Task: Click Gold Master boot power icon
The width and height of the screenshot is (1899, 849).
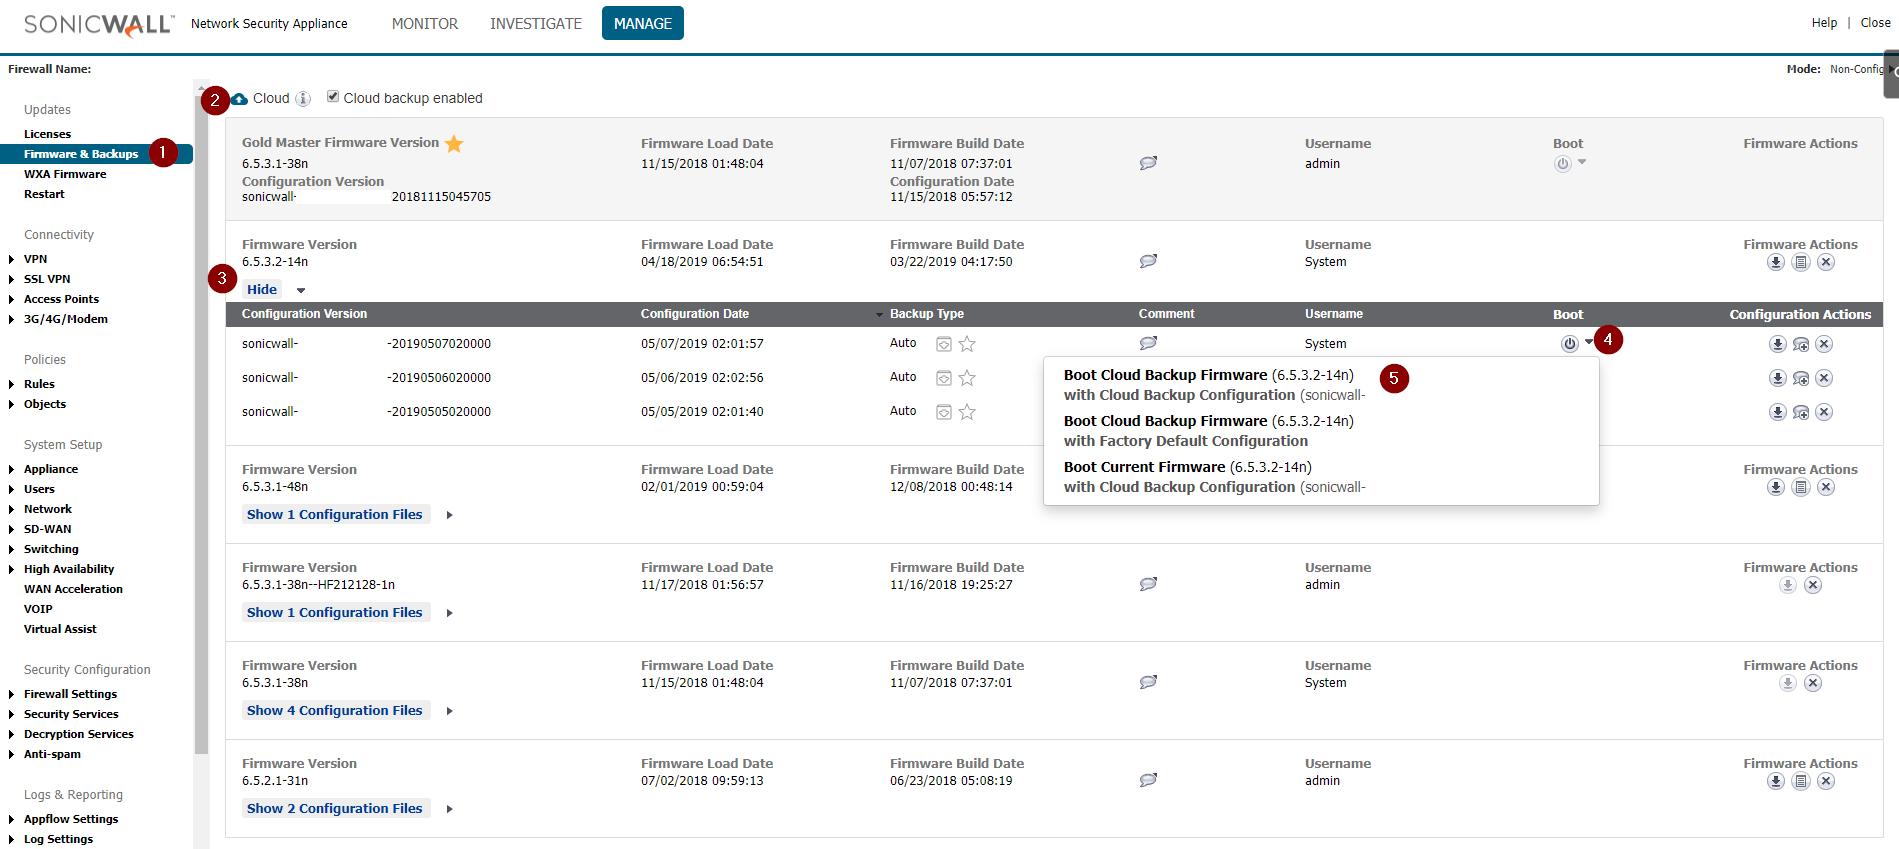Action: pyautogui.click(x=1563, y=164)
